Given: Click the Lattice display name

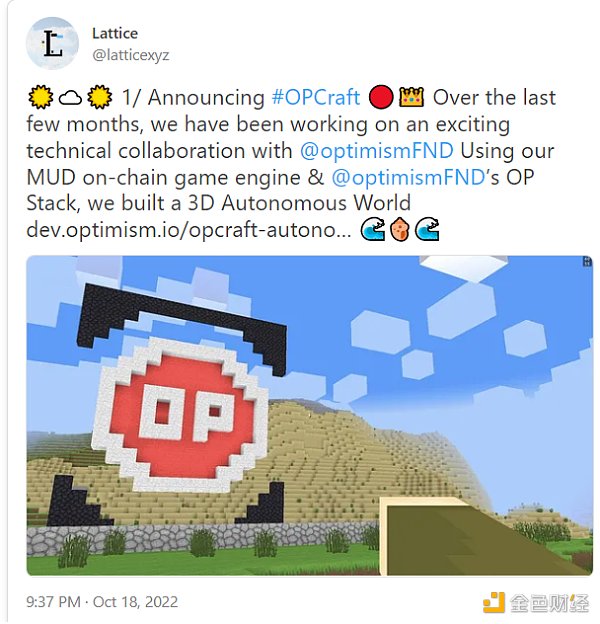Looking at the screenshot, I should pyautogui.click(x=115, y=33).
